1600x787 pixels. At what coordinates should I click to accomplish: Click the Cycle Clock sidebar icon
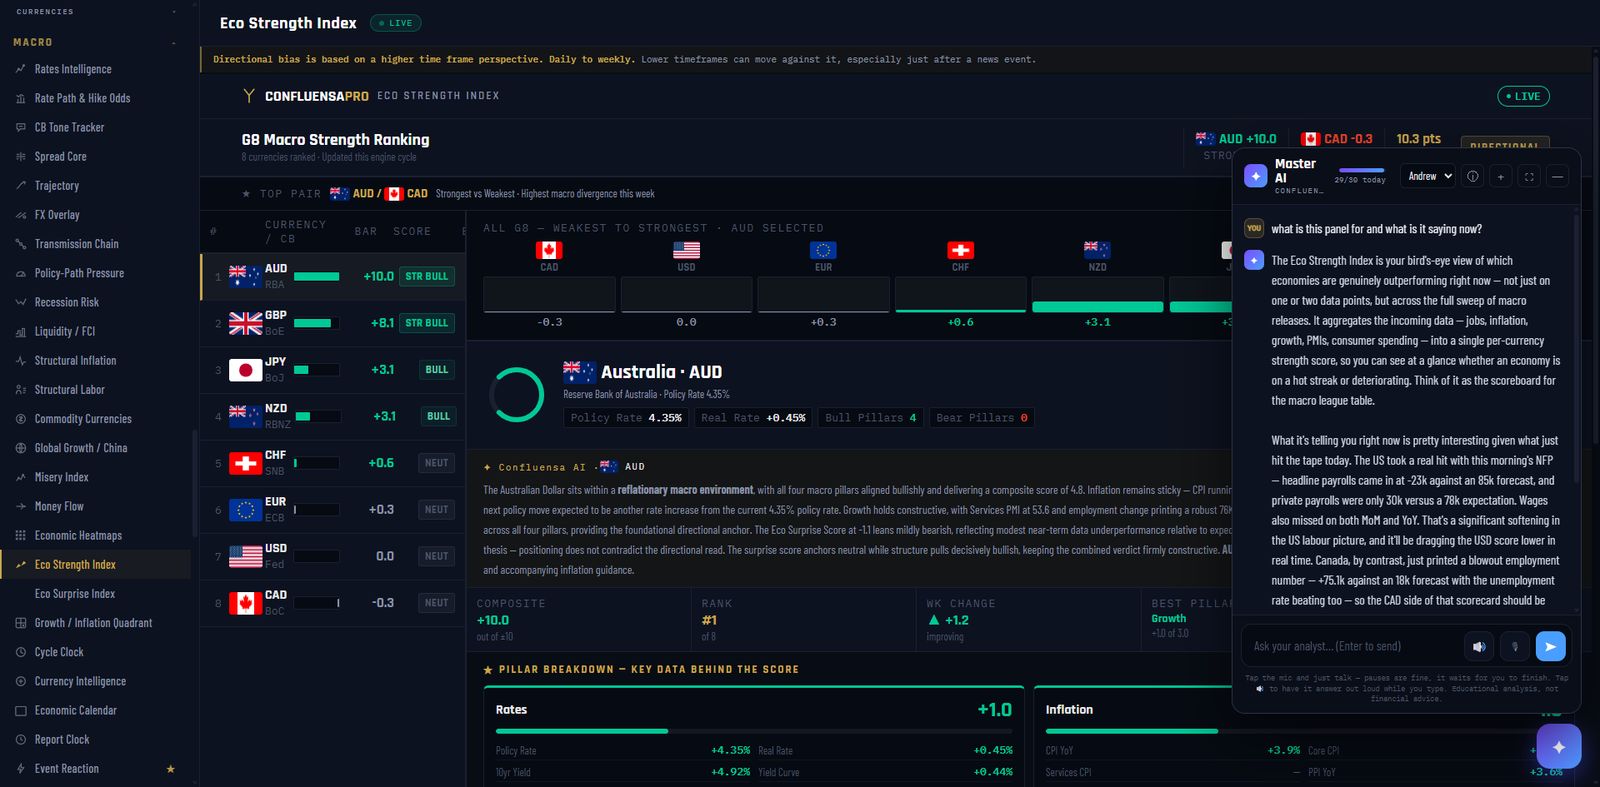(x=21, y=652)
